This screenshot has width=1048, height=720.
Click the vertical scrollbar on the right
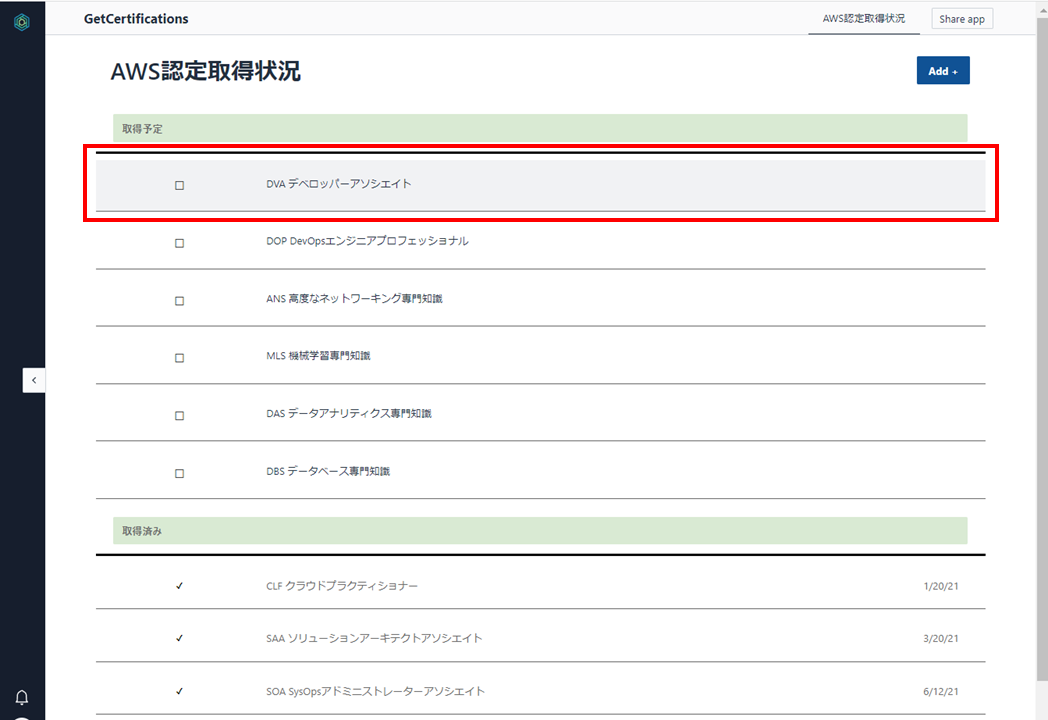pos(1042,348)
